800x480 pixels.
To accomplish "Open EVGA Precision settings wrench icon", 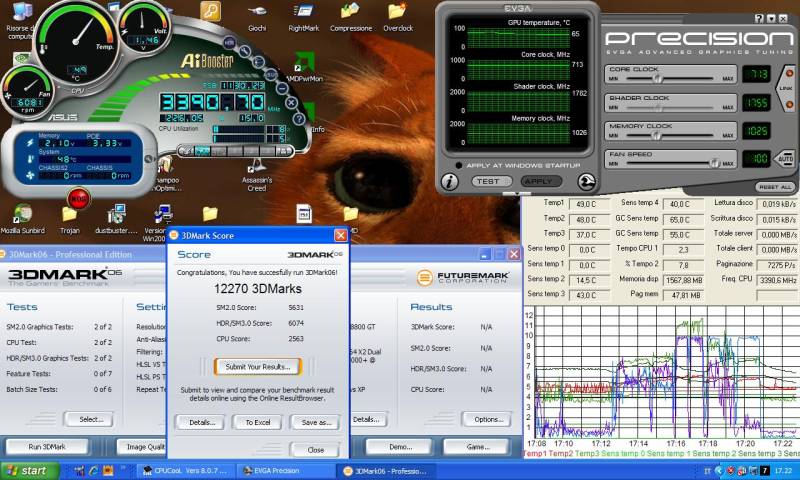I will pos(586,182).
